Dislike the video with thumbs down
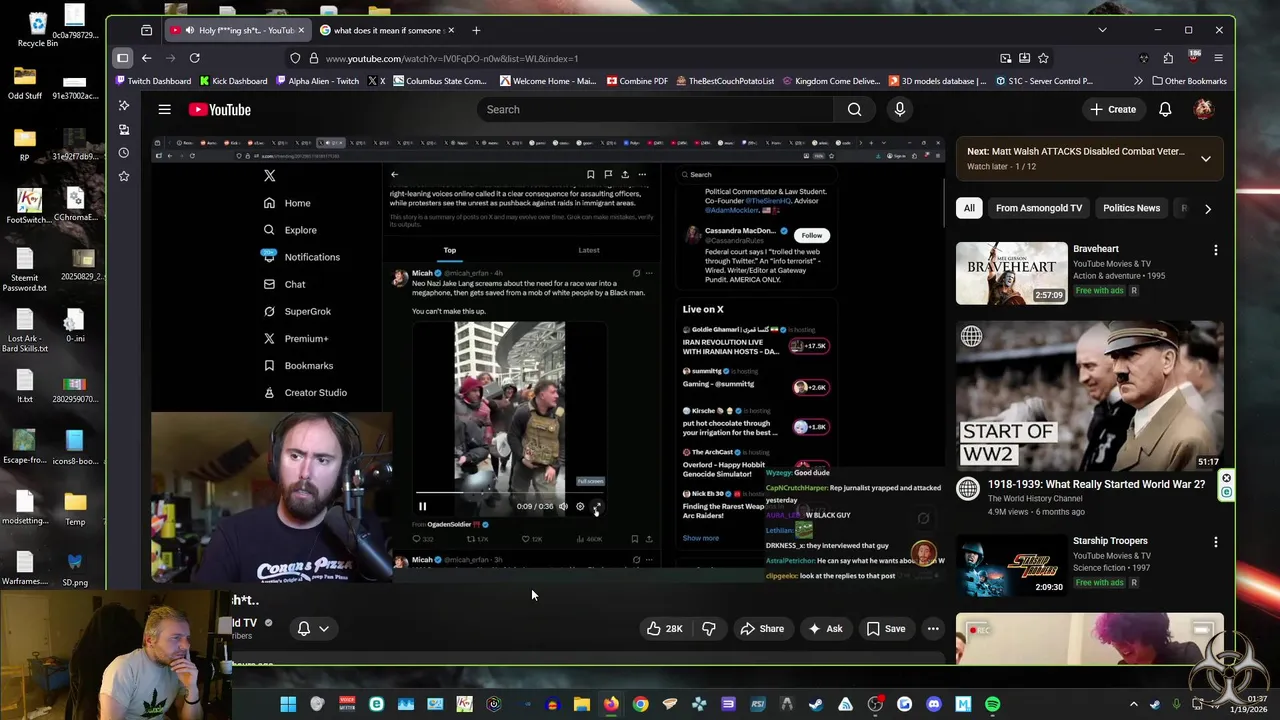Viewport: 1280px width, 720px height. [709, 629]
